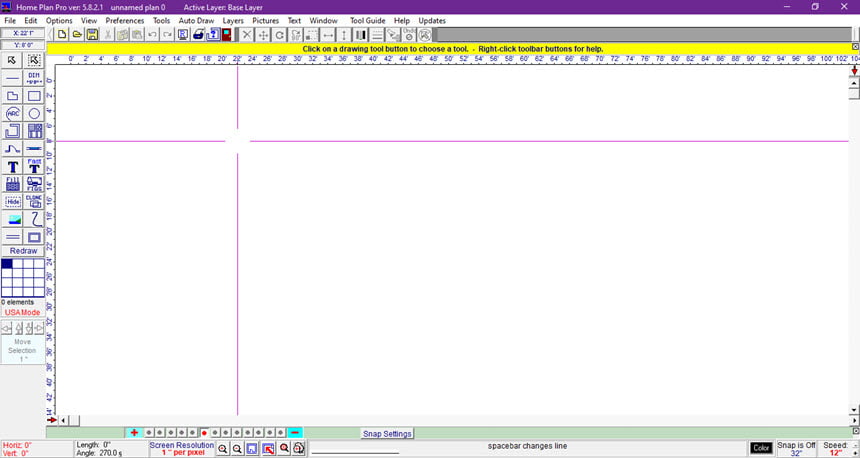860x458 pixels.
Task: Click the vertical scrollbar down arrow
Action: (854, 410)
